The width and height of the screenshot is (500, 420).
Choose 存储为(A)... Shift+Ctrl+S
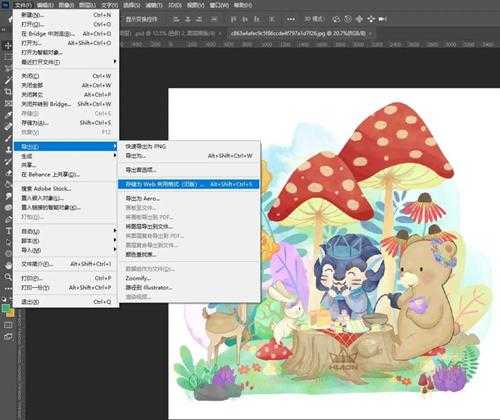[x=66, y=123]
